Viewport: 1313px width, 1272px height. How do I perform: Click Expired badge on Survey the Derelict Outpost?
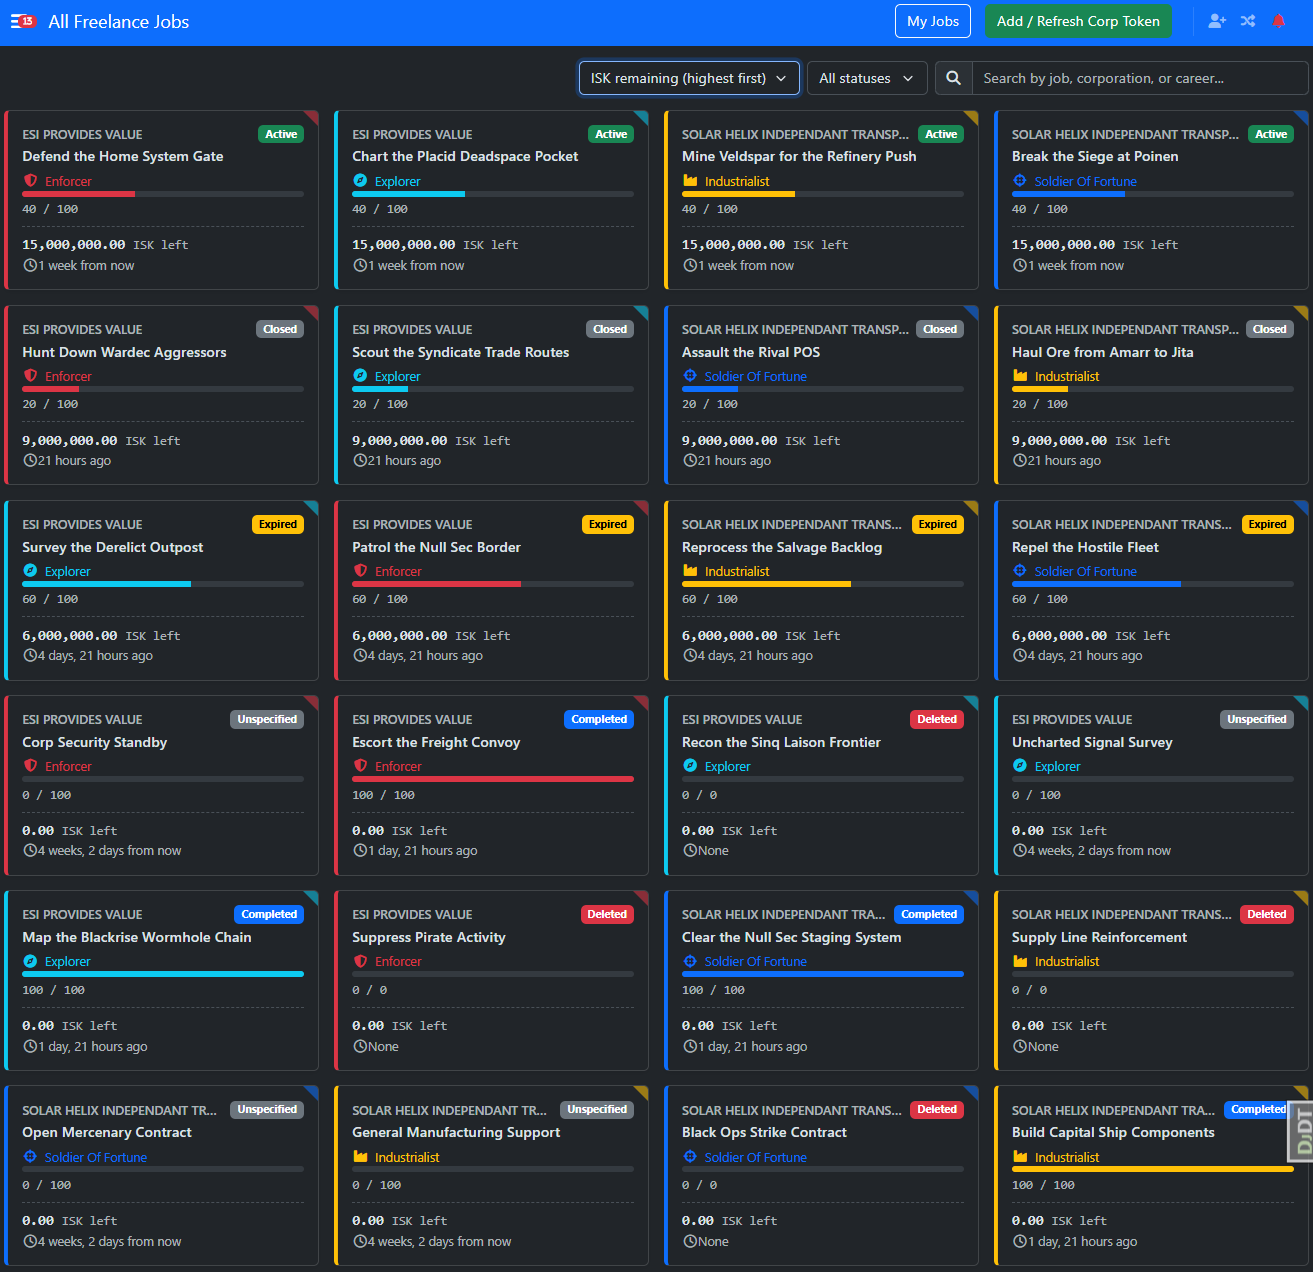point(278,524)
